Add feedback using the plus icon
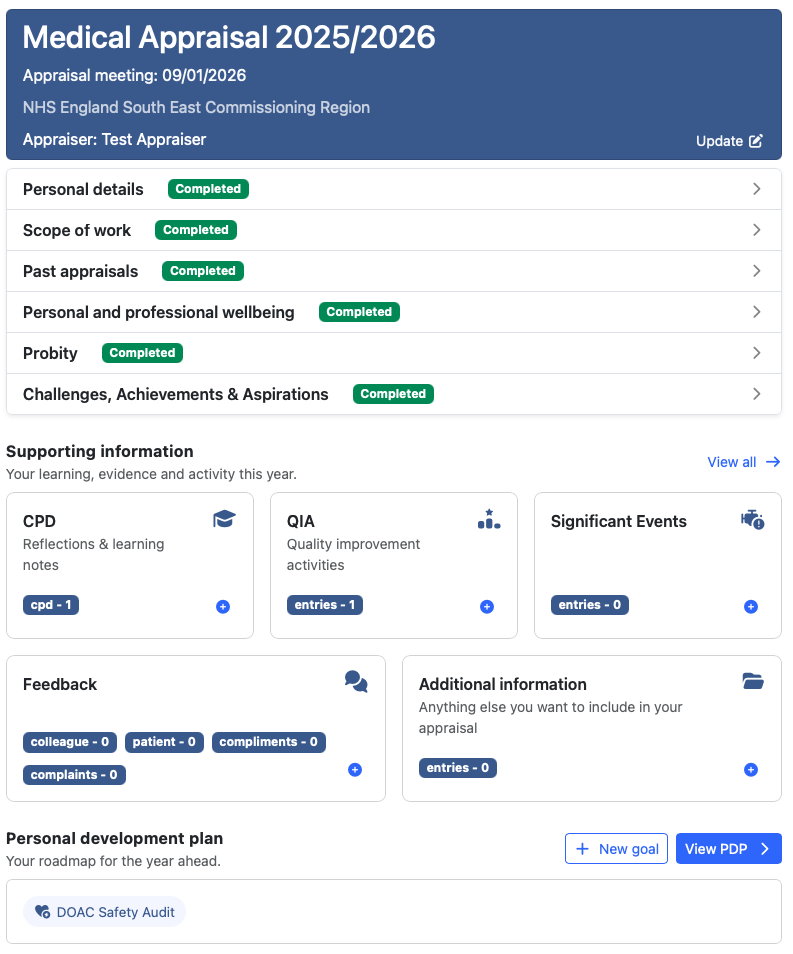Viewport: 793px width, 954px height. click(355, 770)
